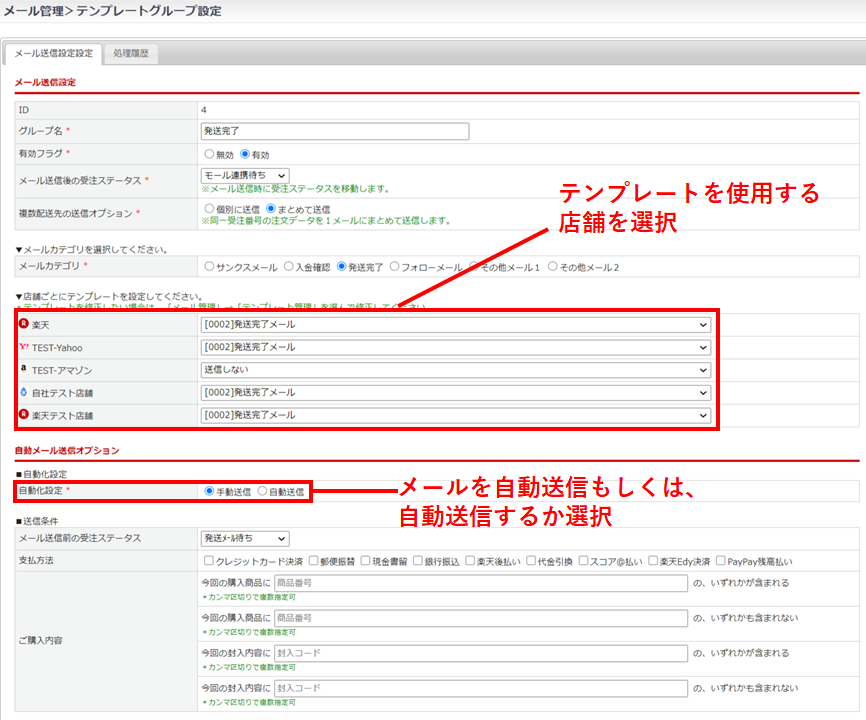Select the サンクスメール mail category
The height and width of the screenshot is (720, 866).
(x=209, y=267)
